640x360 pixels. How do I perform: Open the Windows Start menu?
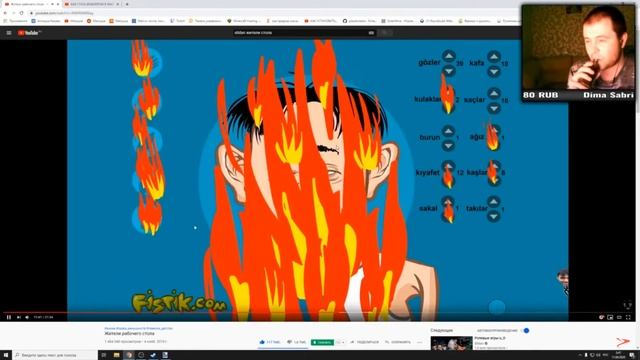coord(6,355)
